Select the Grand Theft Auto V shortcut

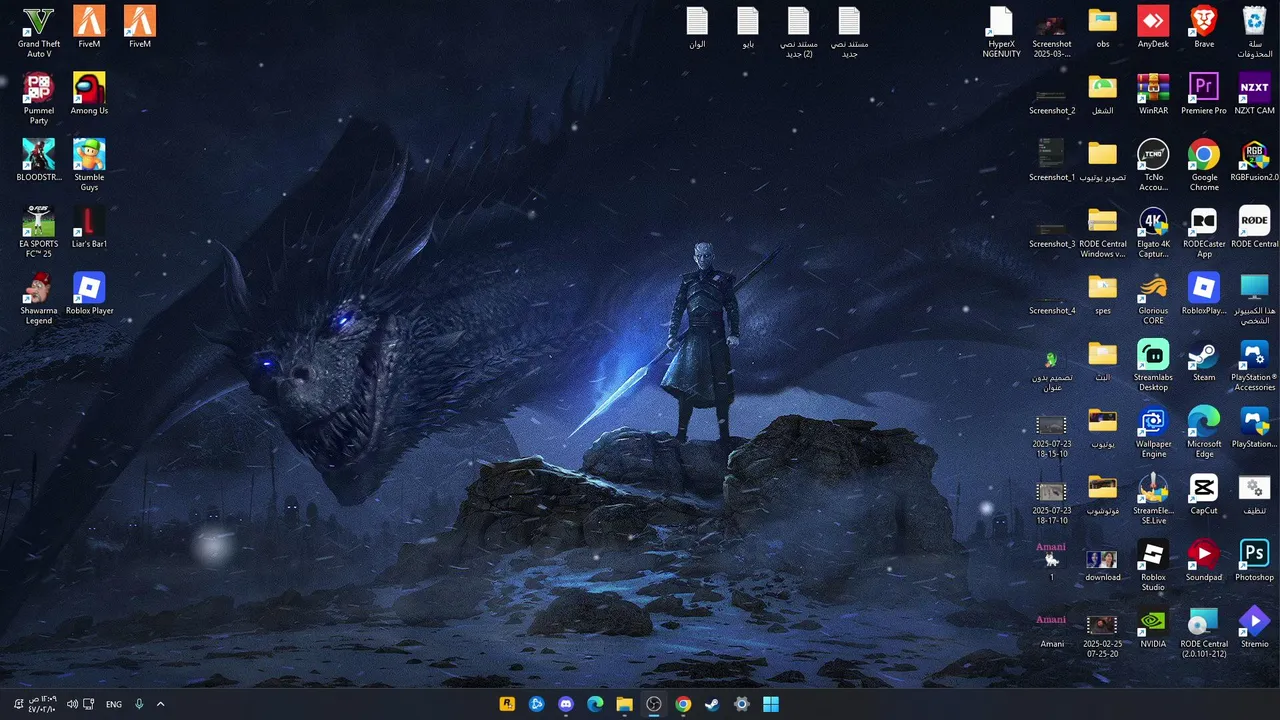(x=39, y=31)
